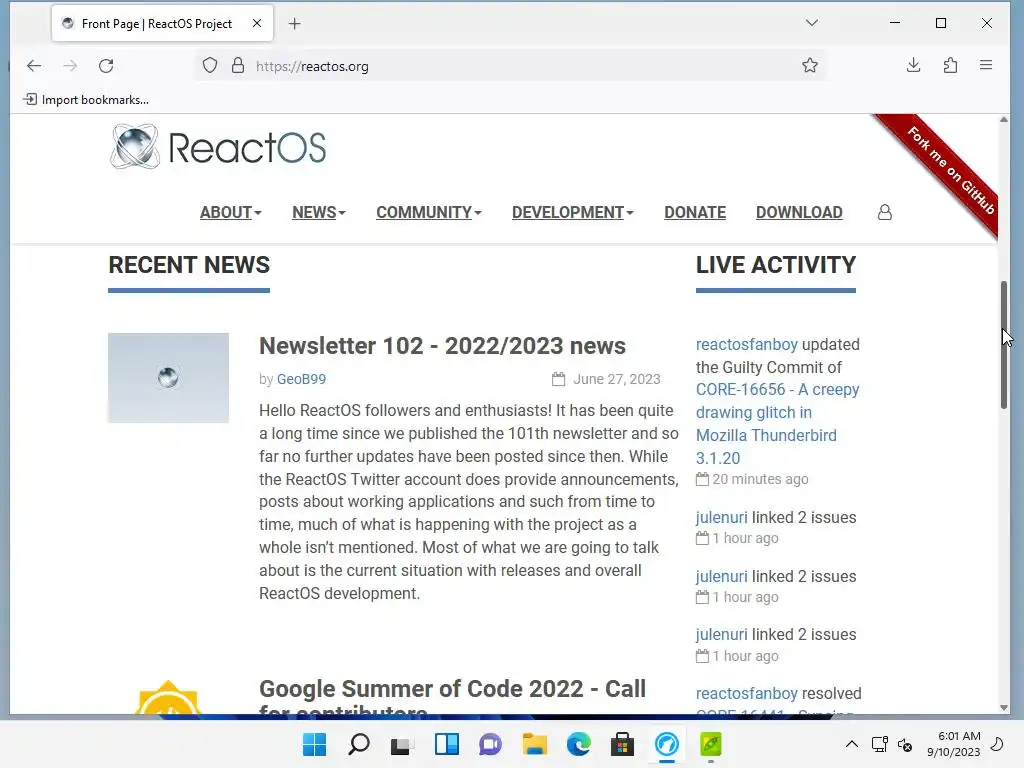Click the 'June 27, 2023' article date
Screen dimensions: 1024x768
point(616,379)
